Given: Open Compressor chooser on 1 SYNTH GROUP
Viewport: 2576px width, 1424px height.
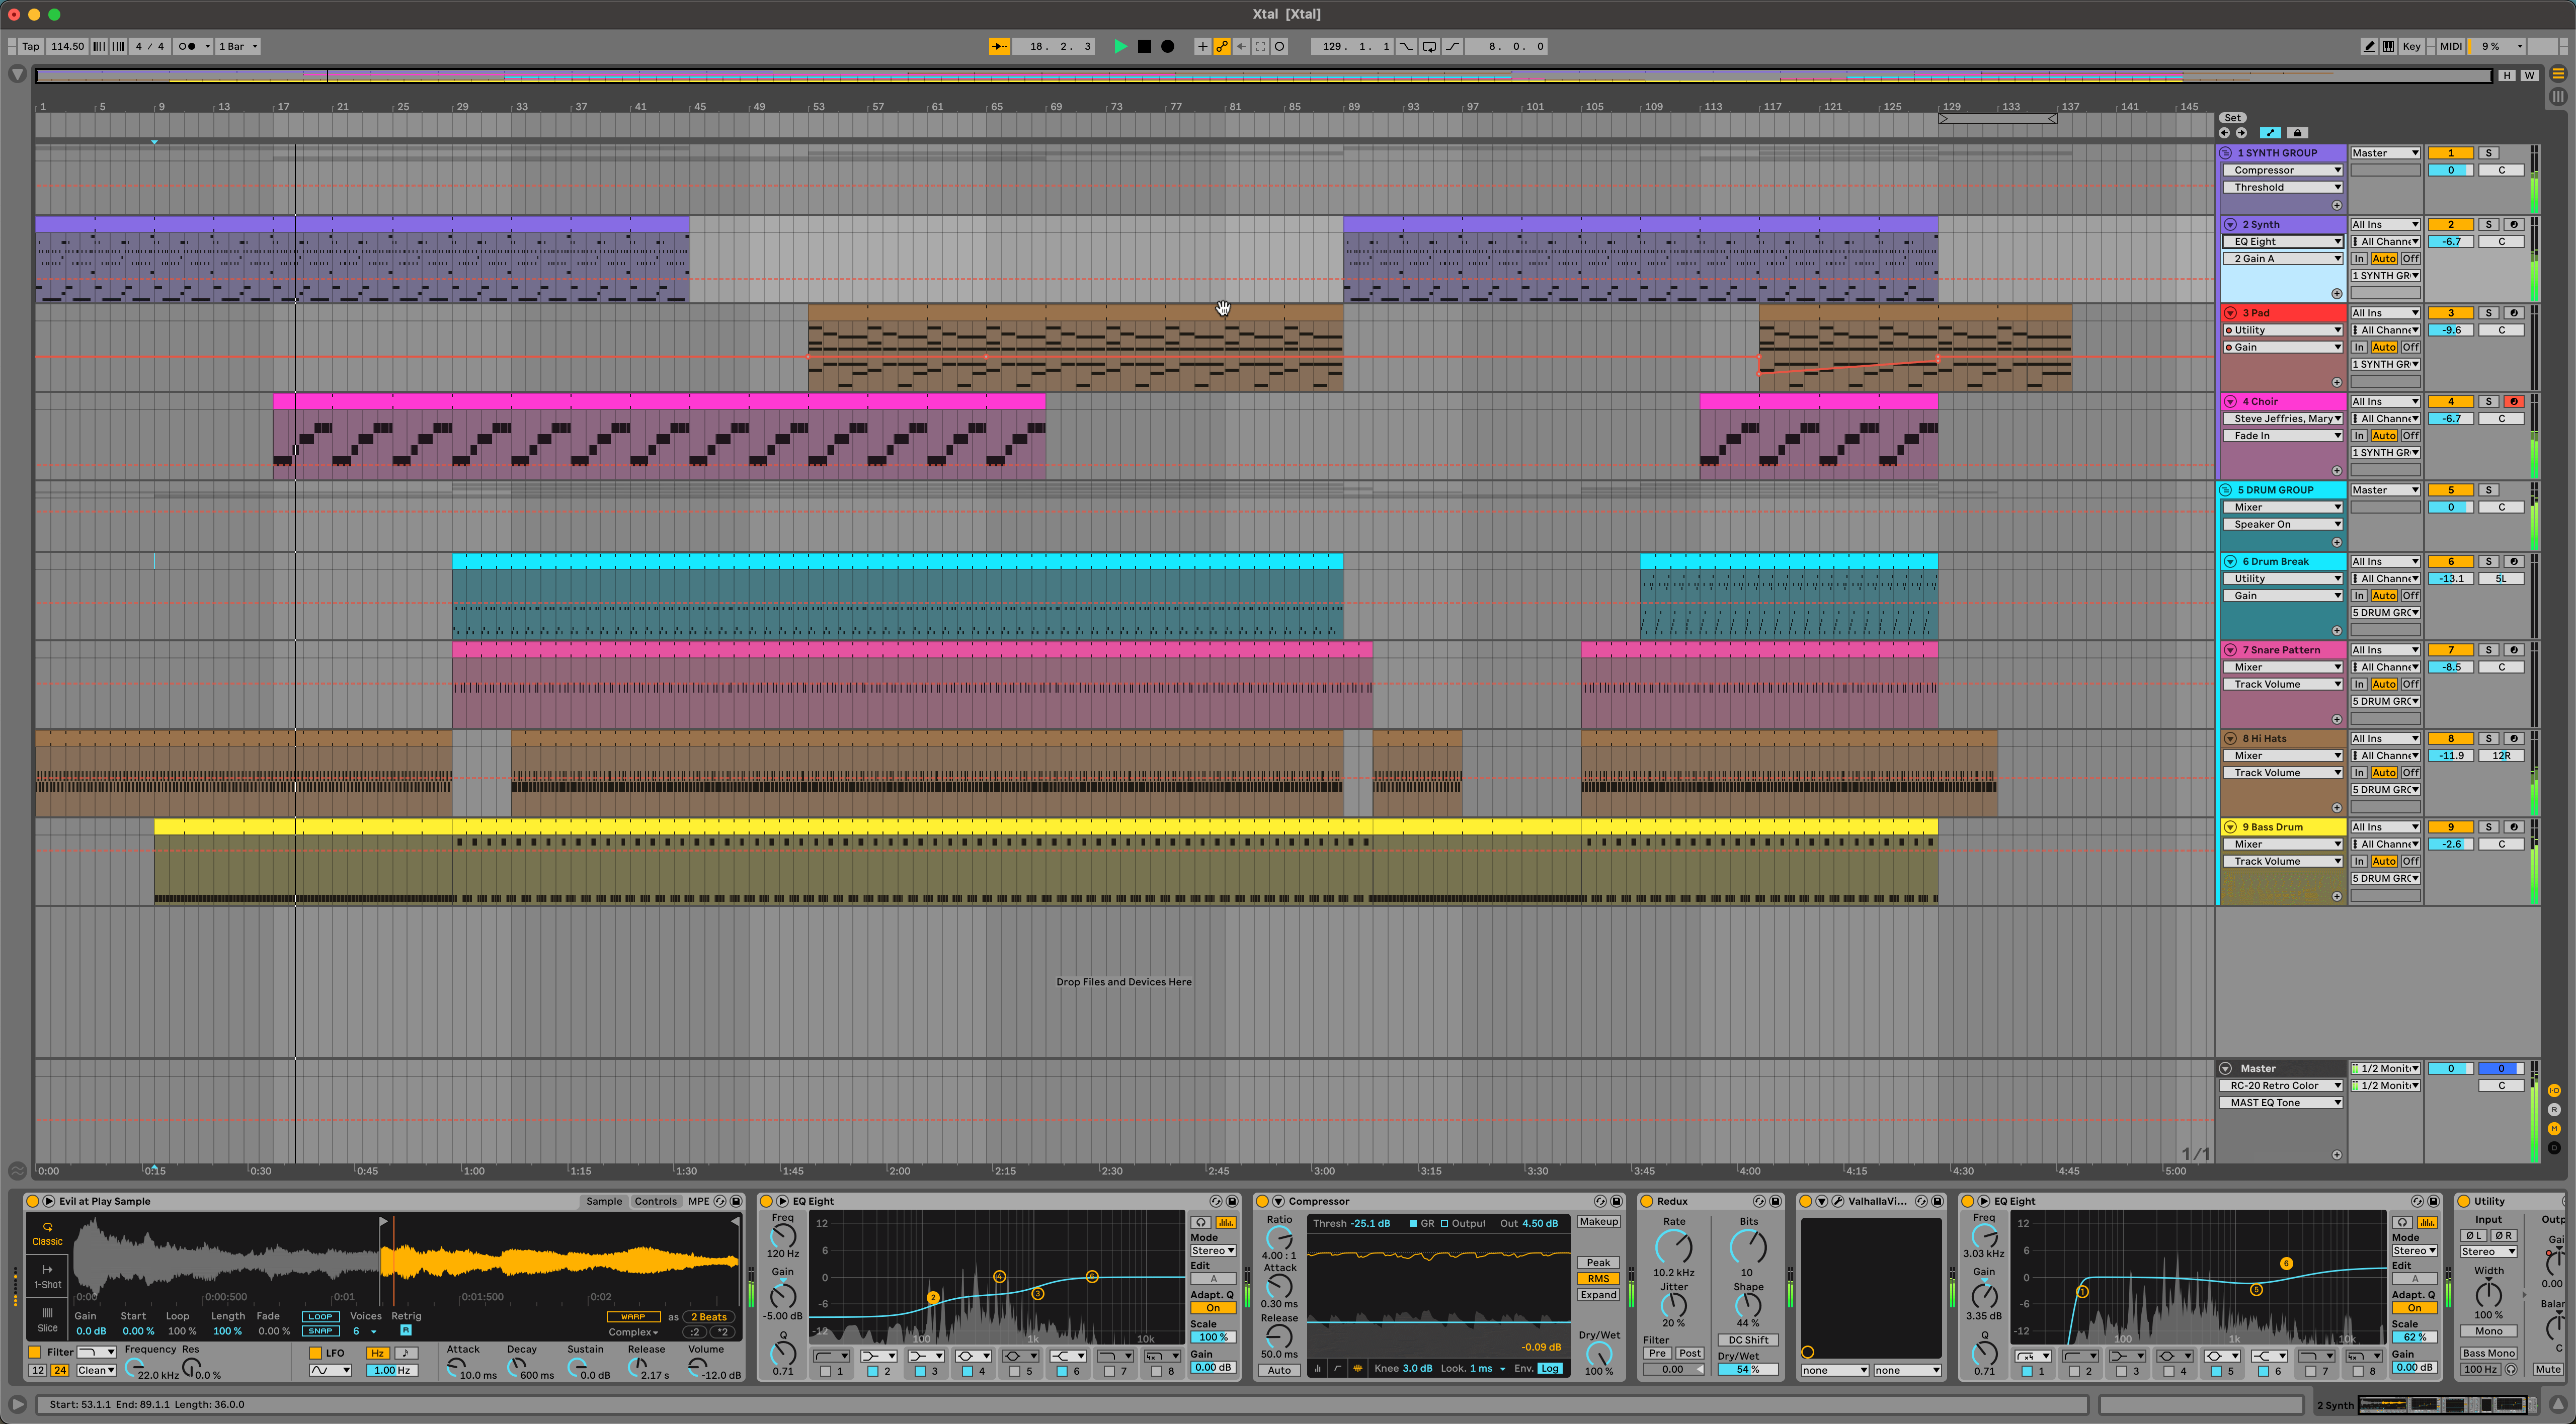Looking at the screenshot, I should pos(2283,170).
